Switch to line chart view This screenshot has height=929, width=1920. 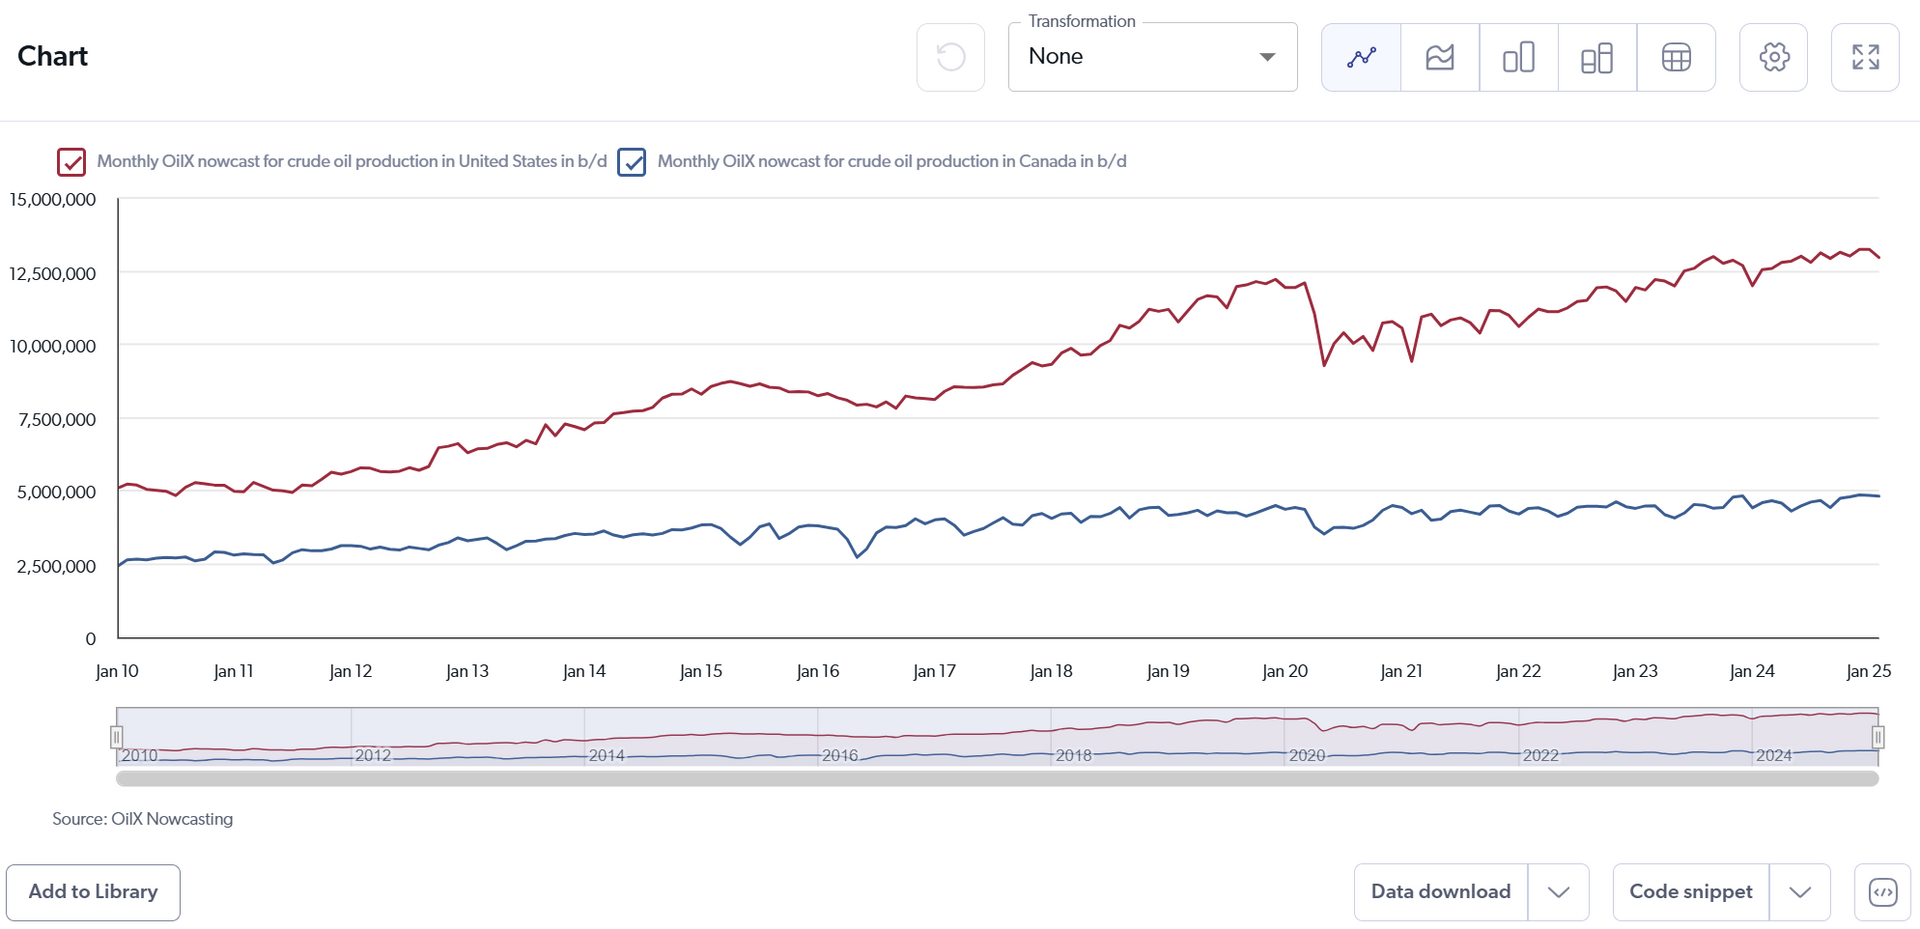click(1361, 57)
